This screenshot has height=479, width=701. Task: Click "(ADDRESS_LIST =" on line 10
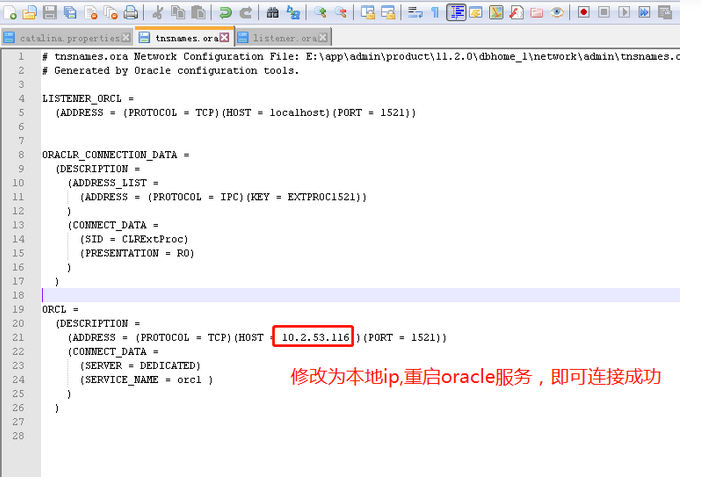click(x=113, y=183)
